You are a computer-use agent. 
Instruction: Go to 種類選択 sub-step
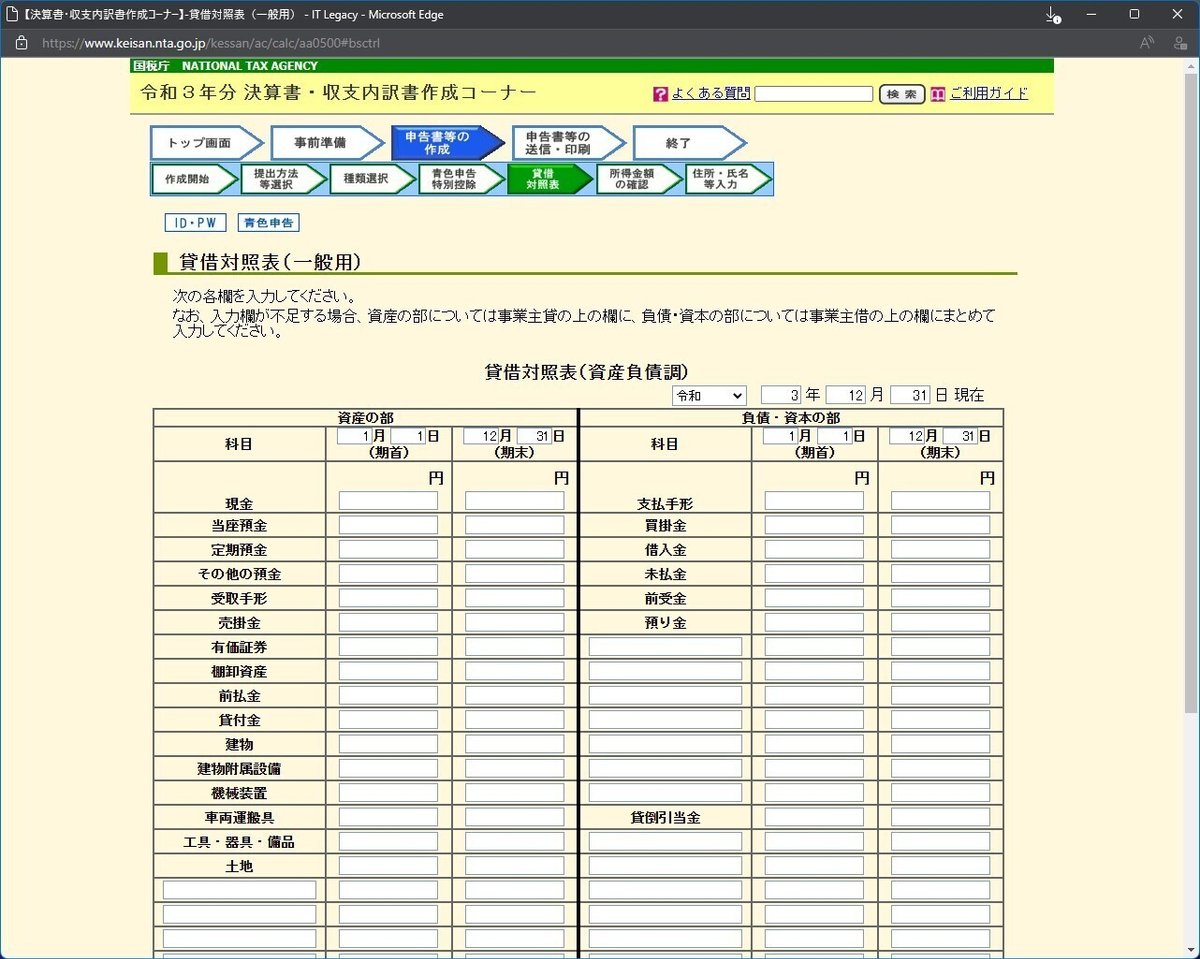pyautogui.click(x=372, y=179)
